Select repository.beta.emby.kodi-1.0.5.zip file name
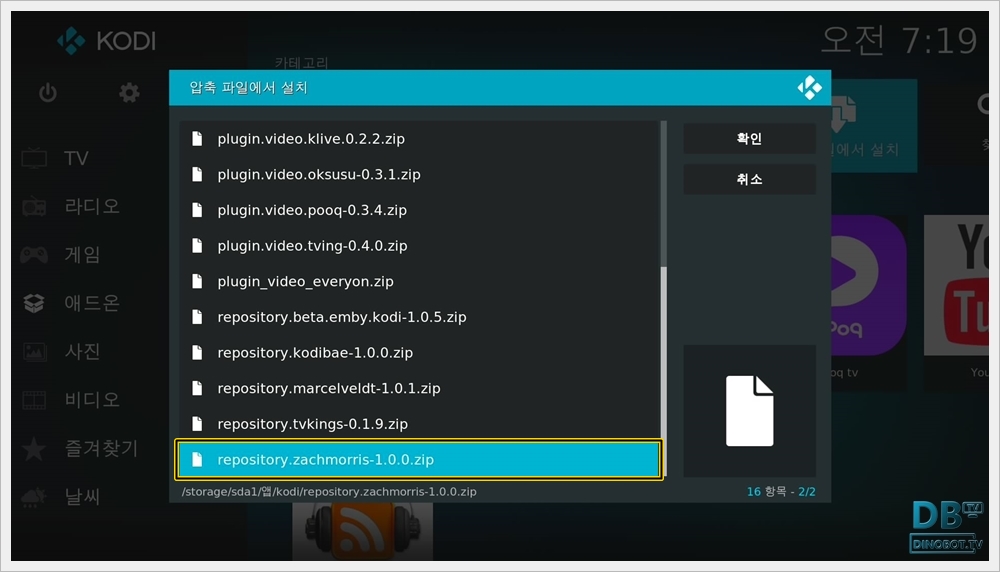The height and width of the screenshot is (572, 1000). pyautogui.click(x=342, y=318)
